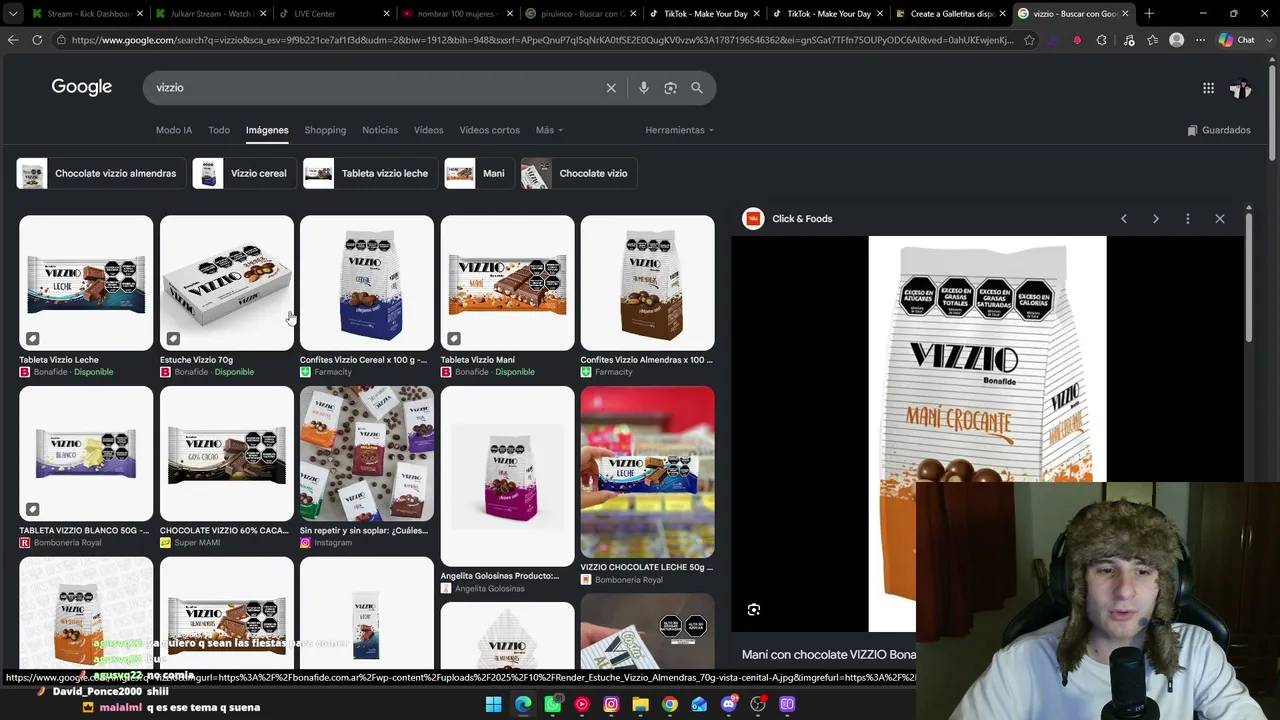Switch to 'Create a Galletitas' browser tab
This screenshot has width=1280, height=720.
click(x=950, y=14)
